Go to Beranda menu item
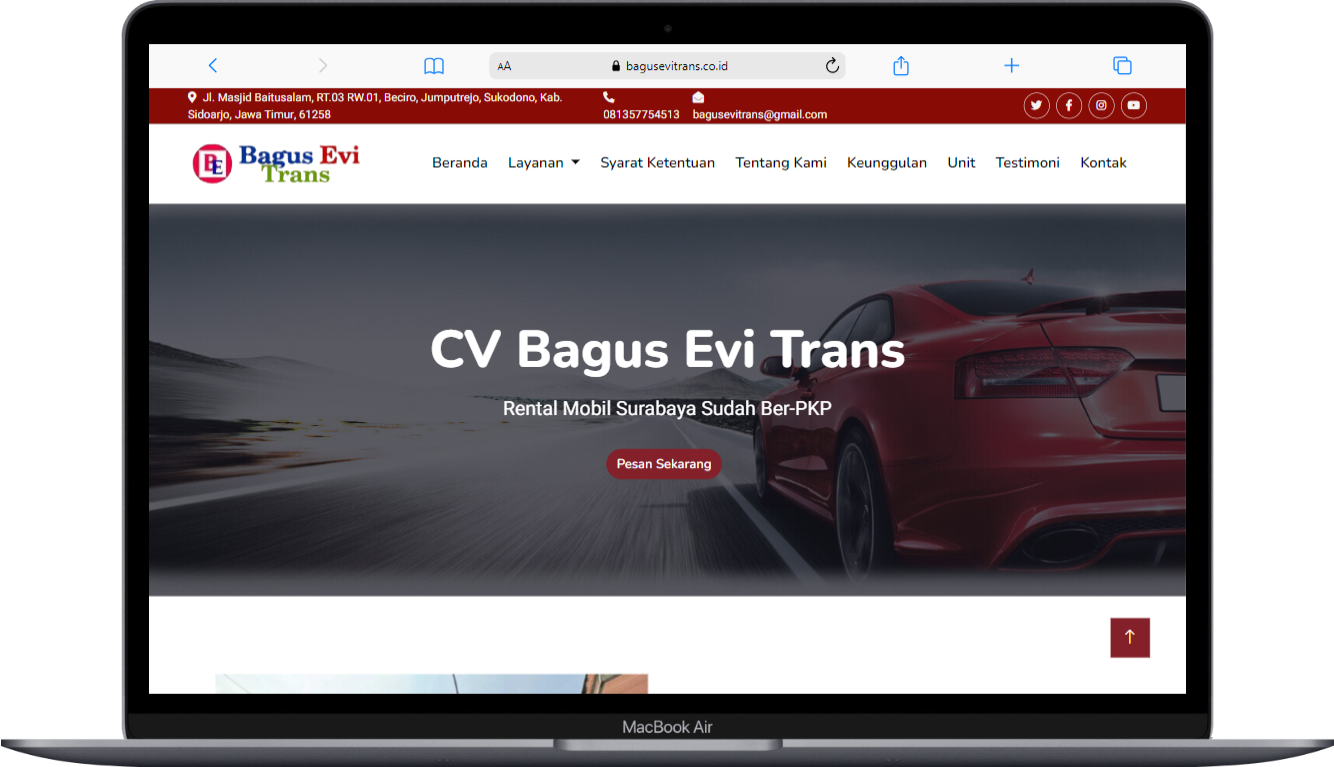The height and width of the screenshot is (767, 1334). 460,163
